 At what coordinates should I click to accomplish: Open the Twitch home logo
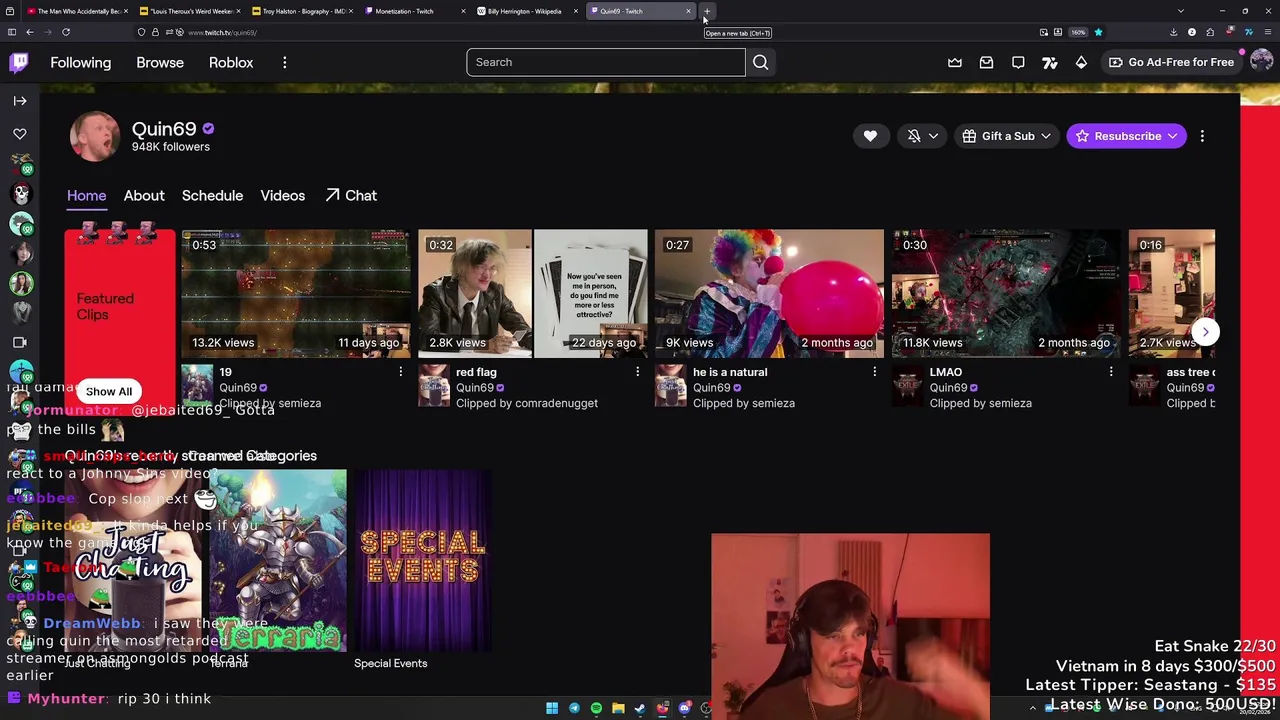tap(19, 62)
